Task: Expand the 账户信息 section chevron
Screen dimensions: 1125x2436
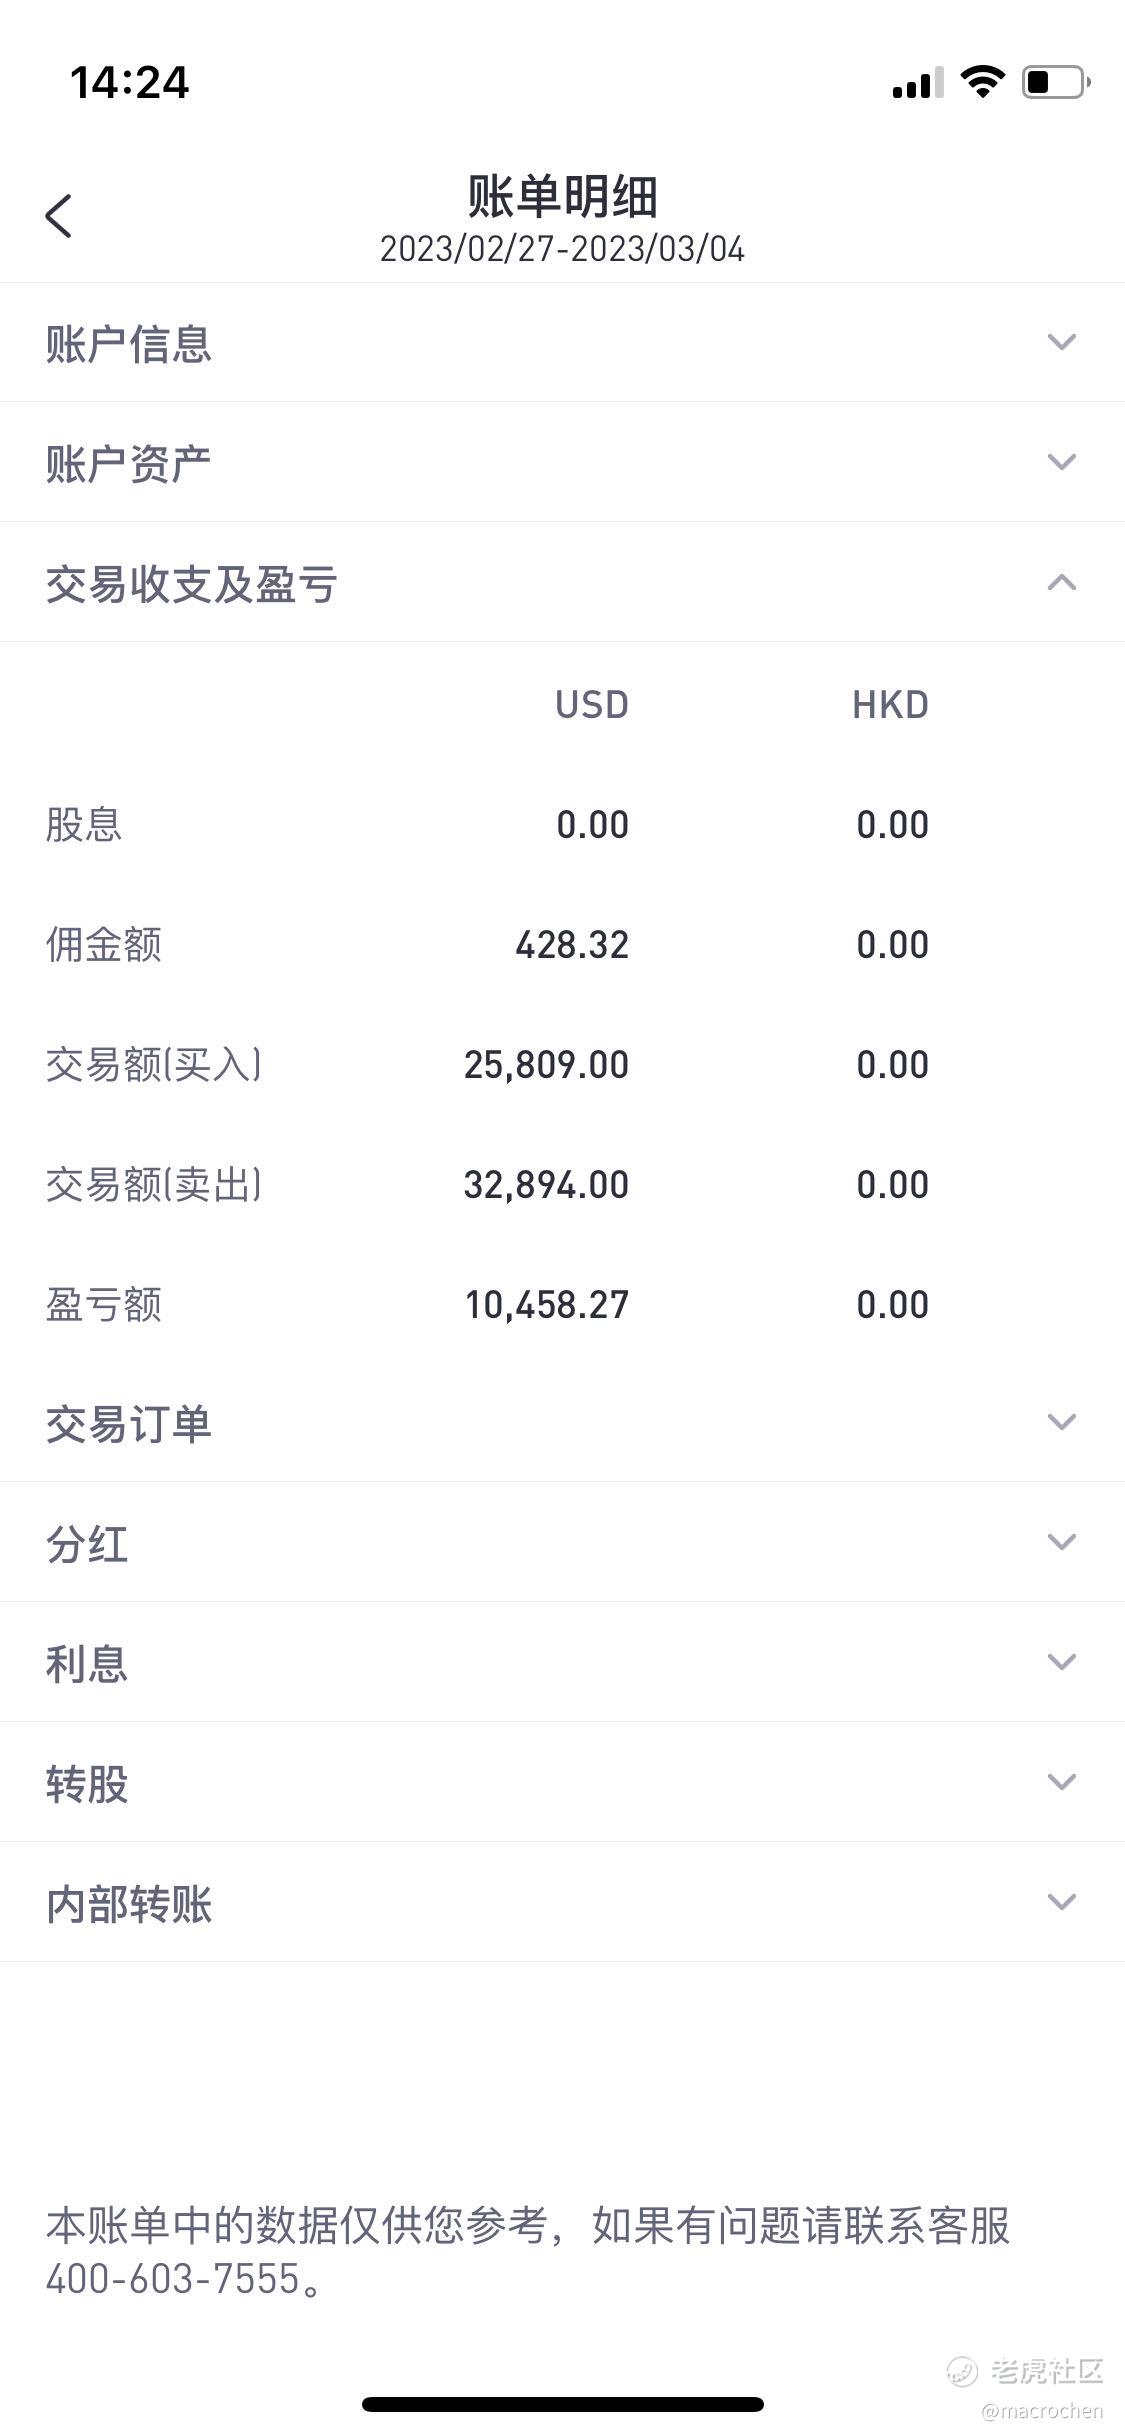Action: coord(1061,342)
